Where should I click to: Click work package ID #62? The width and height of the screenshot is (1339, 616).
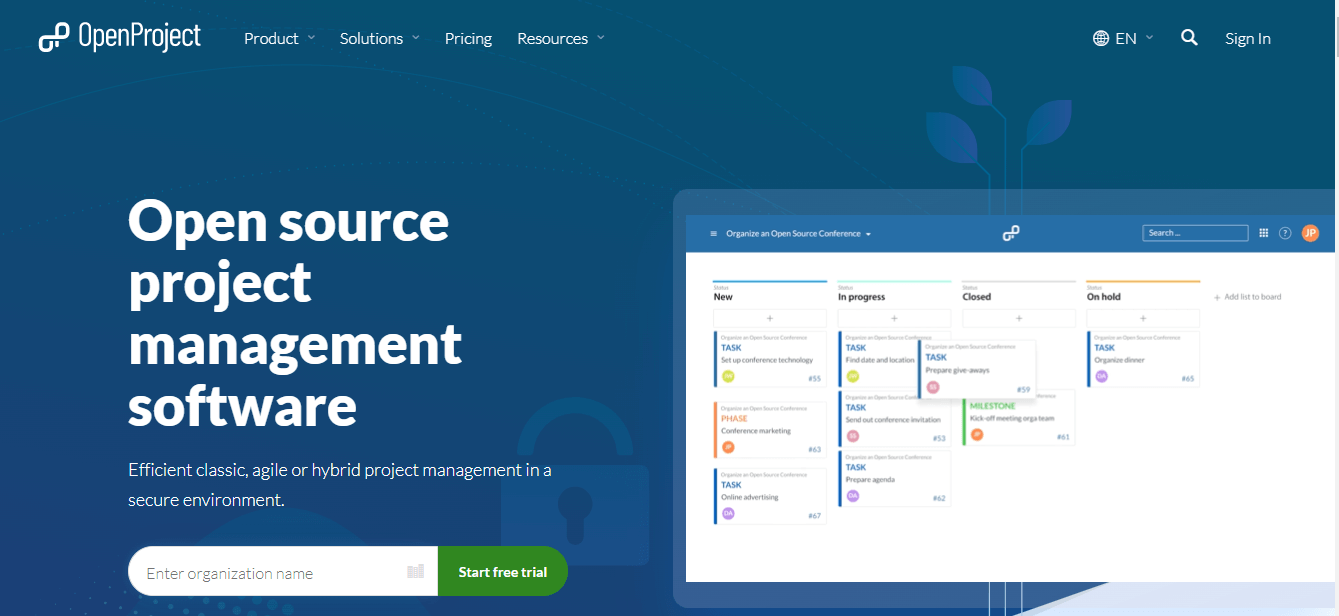click(939, 499)
